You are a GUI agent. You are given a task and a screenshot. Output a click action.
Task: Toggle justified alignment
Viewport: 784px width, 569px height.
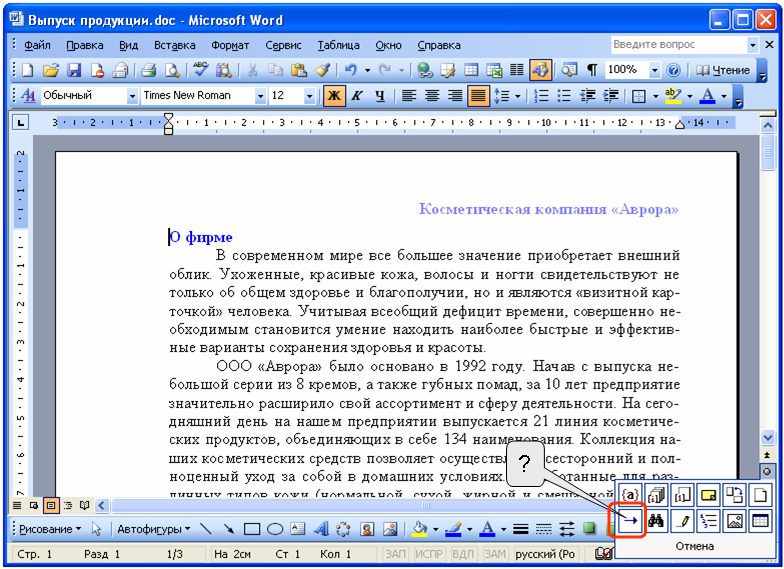pyautogui.click(x=478, y=96)
